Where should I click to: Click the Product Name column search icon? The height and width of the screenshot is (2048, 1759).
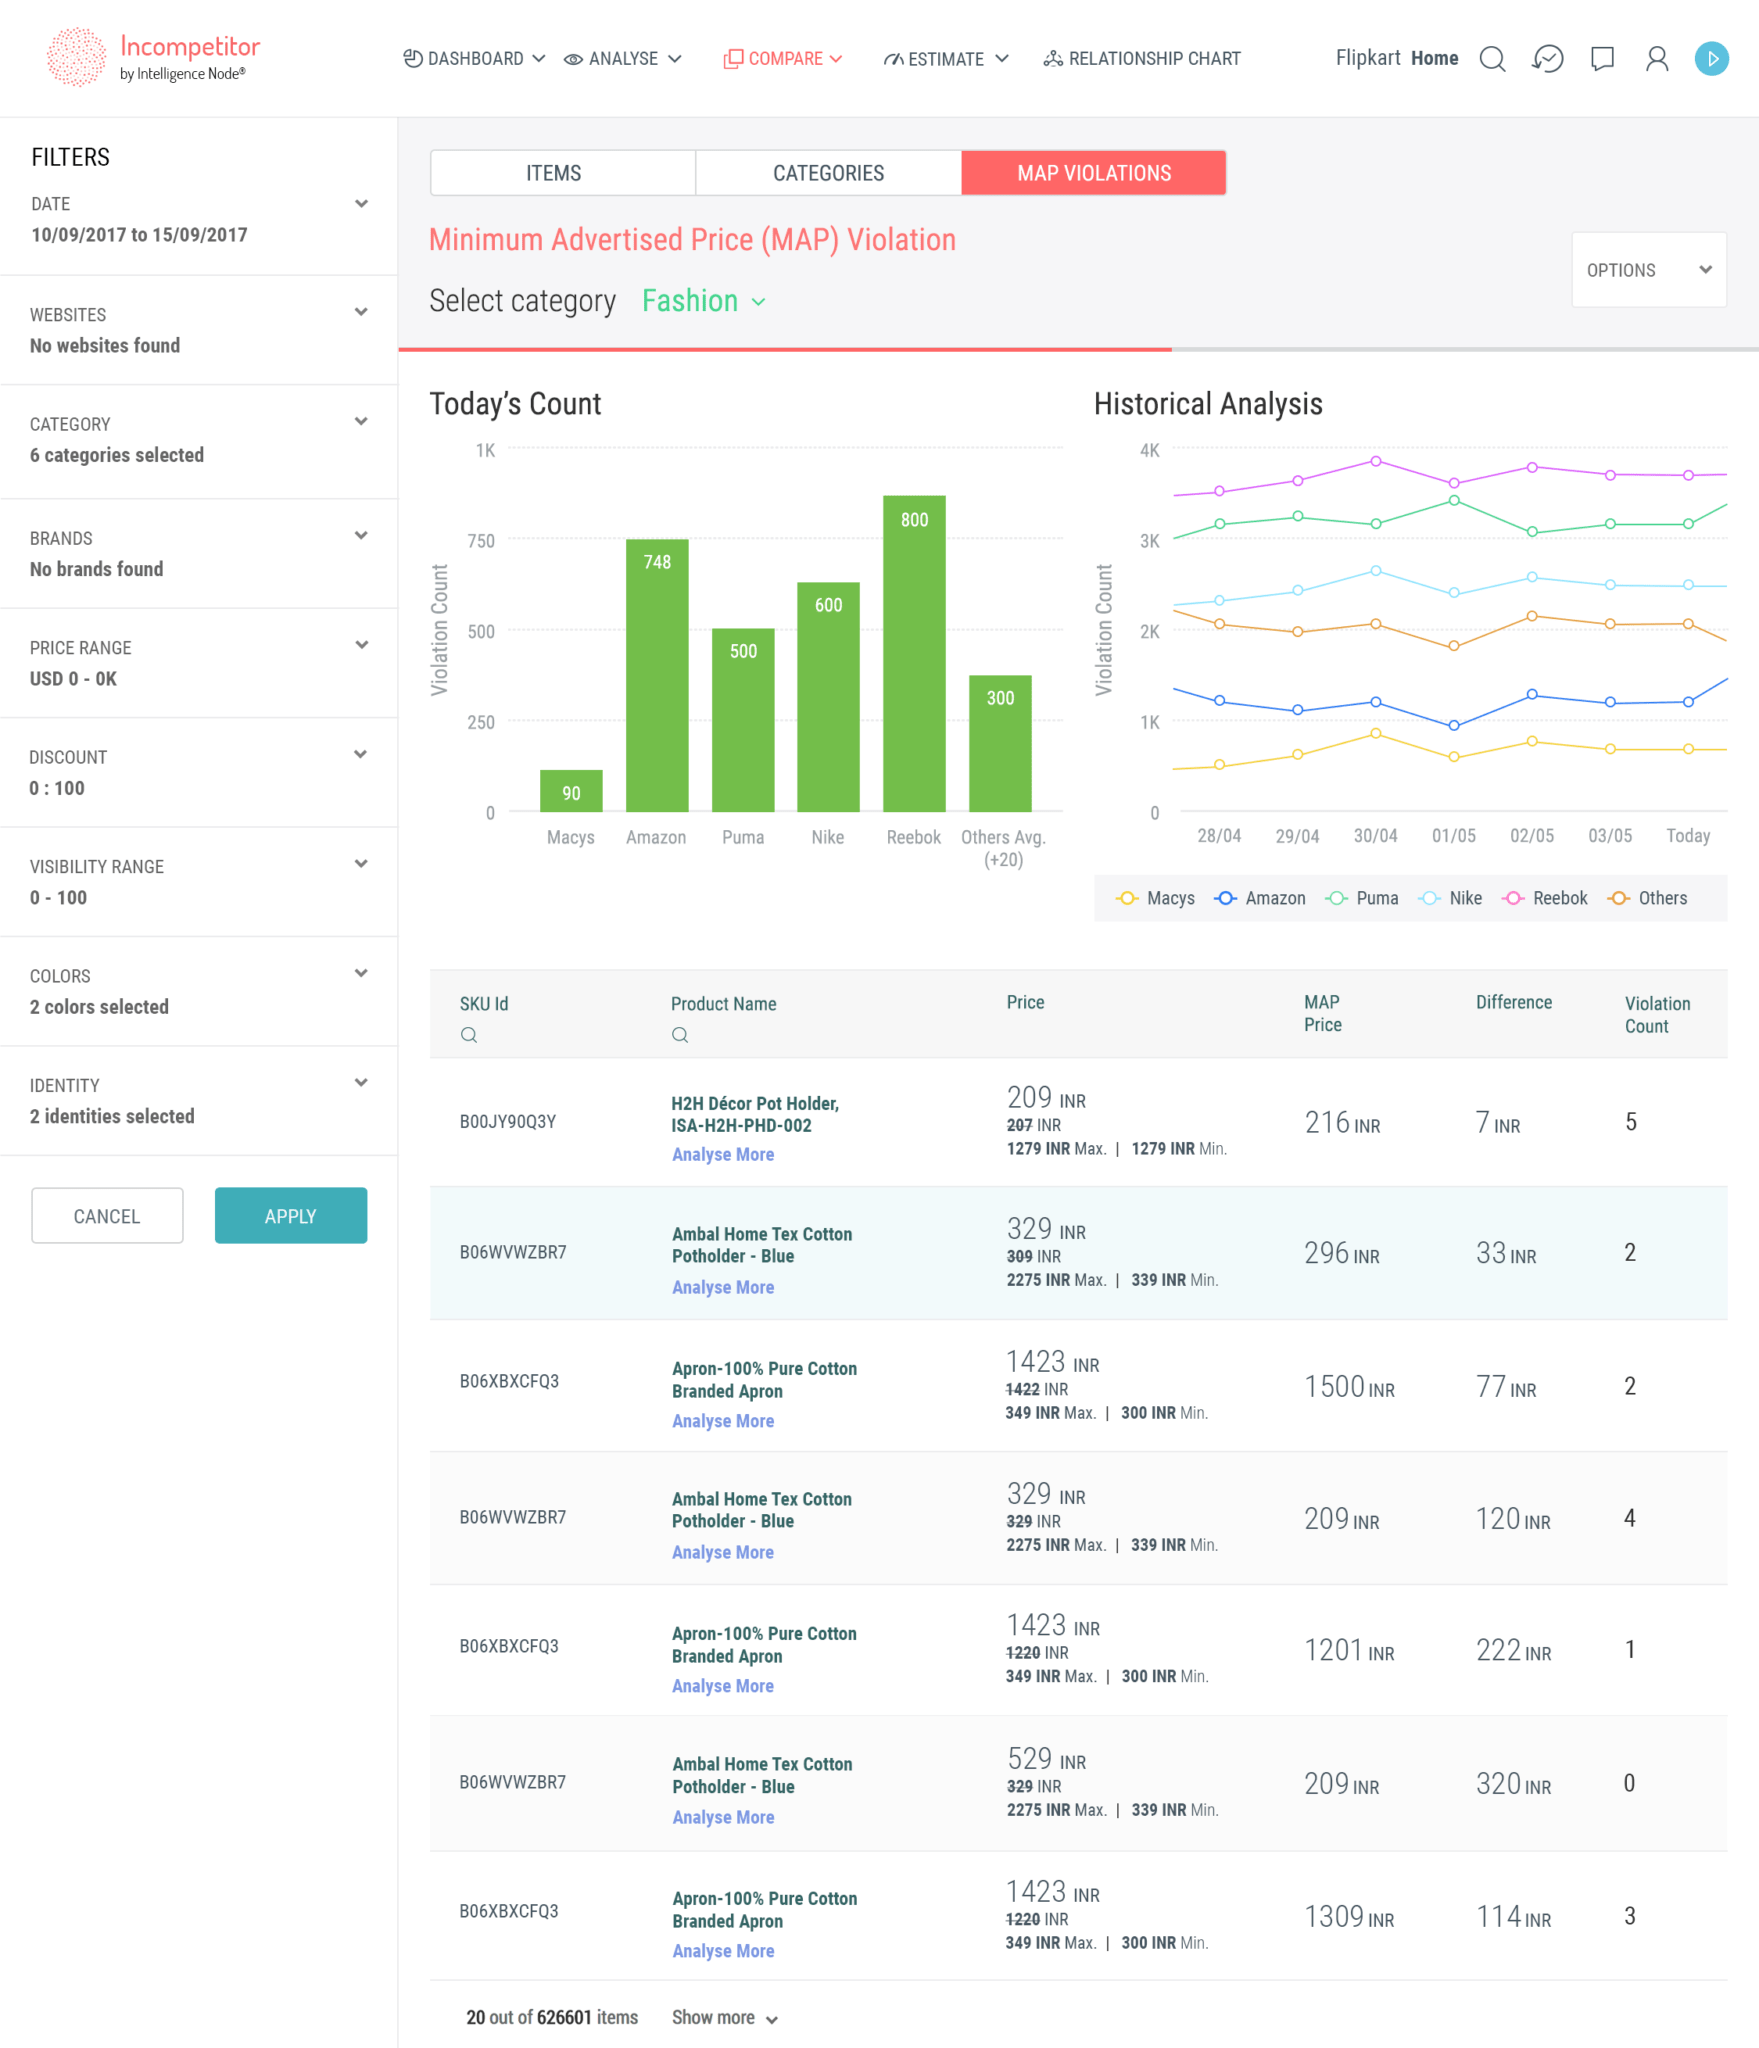(680, 1034)
